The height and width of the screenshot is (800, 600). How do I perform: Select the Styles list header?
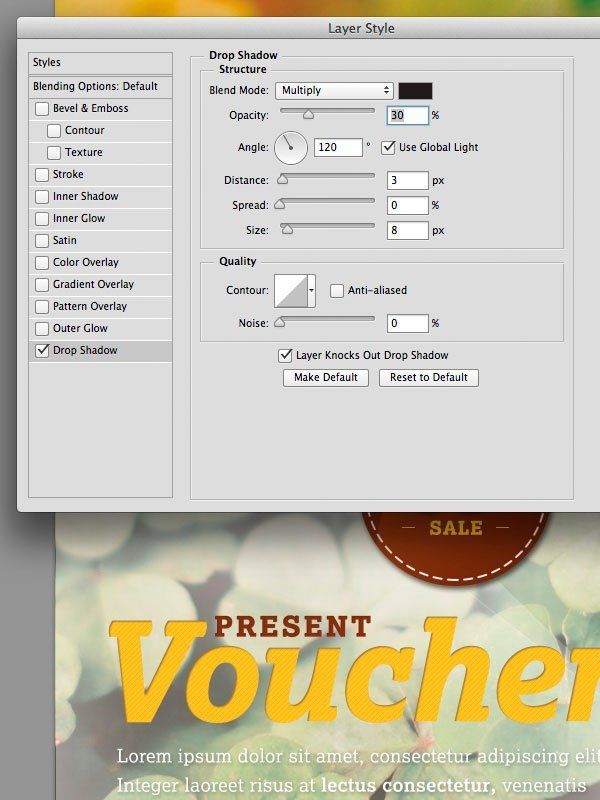tap(101, 63)
